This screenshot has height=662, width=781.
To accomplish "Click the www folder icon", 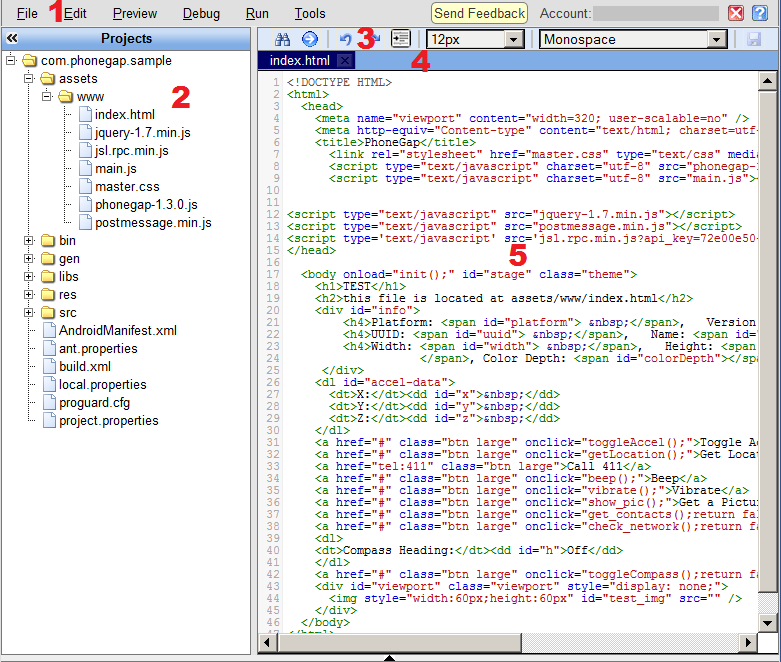I will (x=66, y=96).
